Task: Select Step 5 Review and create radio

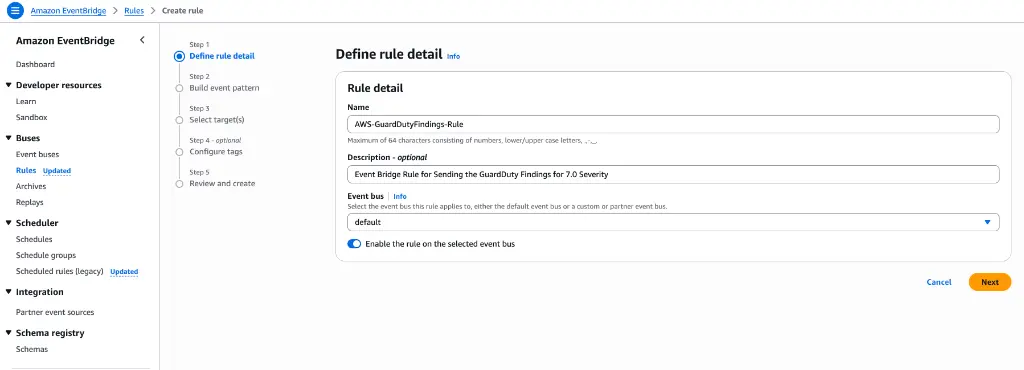Action: tap(179, 183)
